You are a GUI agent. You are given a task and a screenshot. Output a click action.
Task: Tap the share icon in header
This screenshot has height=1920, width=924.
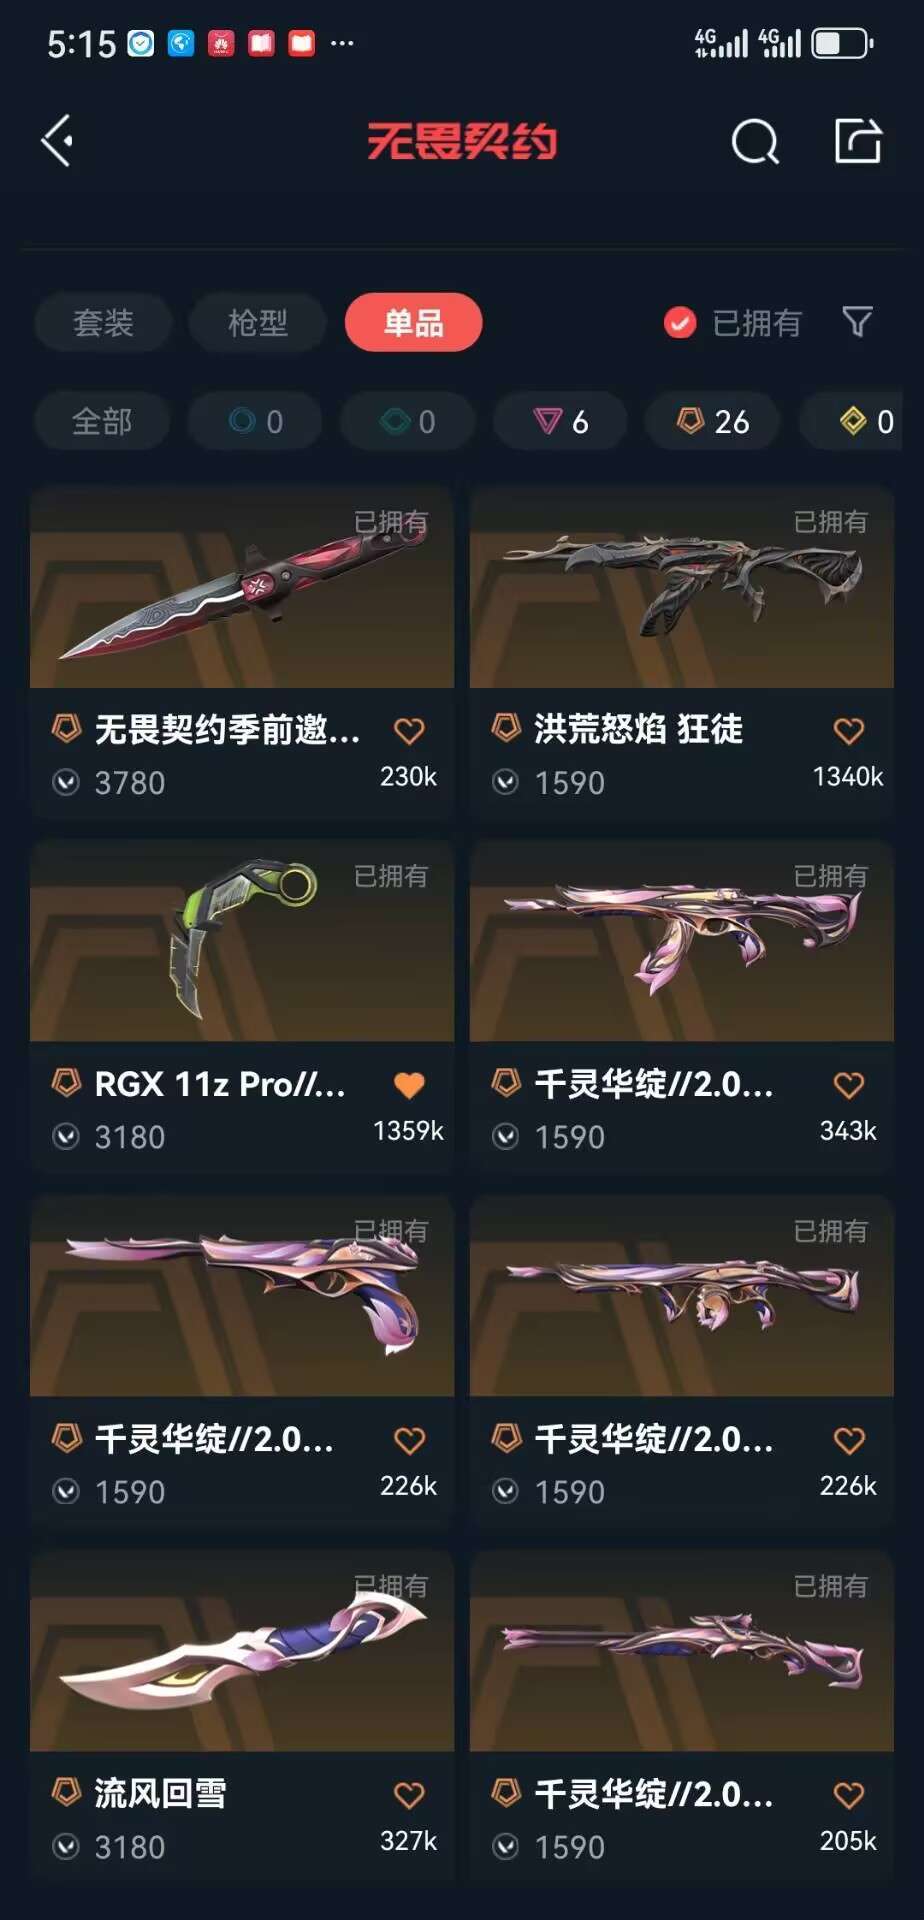coord(858,140)
